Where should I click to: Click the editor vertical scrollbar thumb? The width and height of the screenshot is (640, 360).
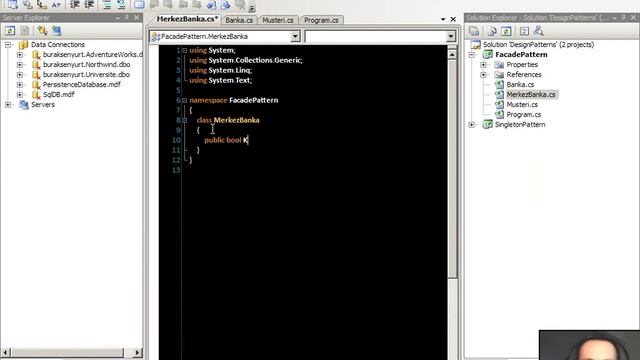pos(452,169)
